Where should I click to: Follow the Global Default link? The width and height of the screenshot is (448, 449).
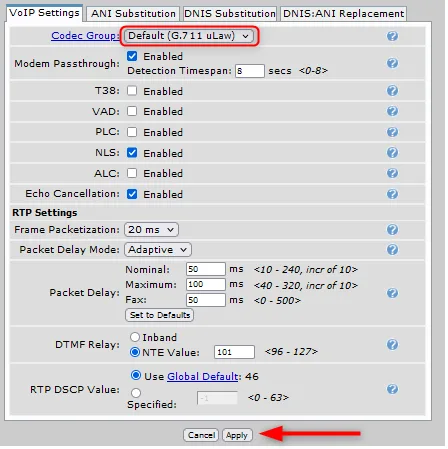click(x=202, y=377)
